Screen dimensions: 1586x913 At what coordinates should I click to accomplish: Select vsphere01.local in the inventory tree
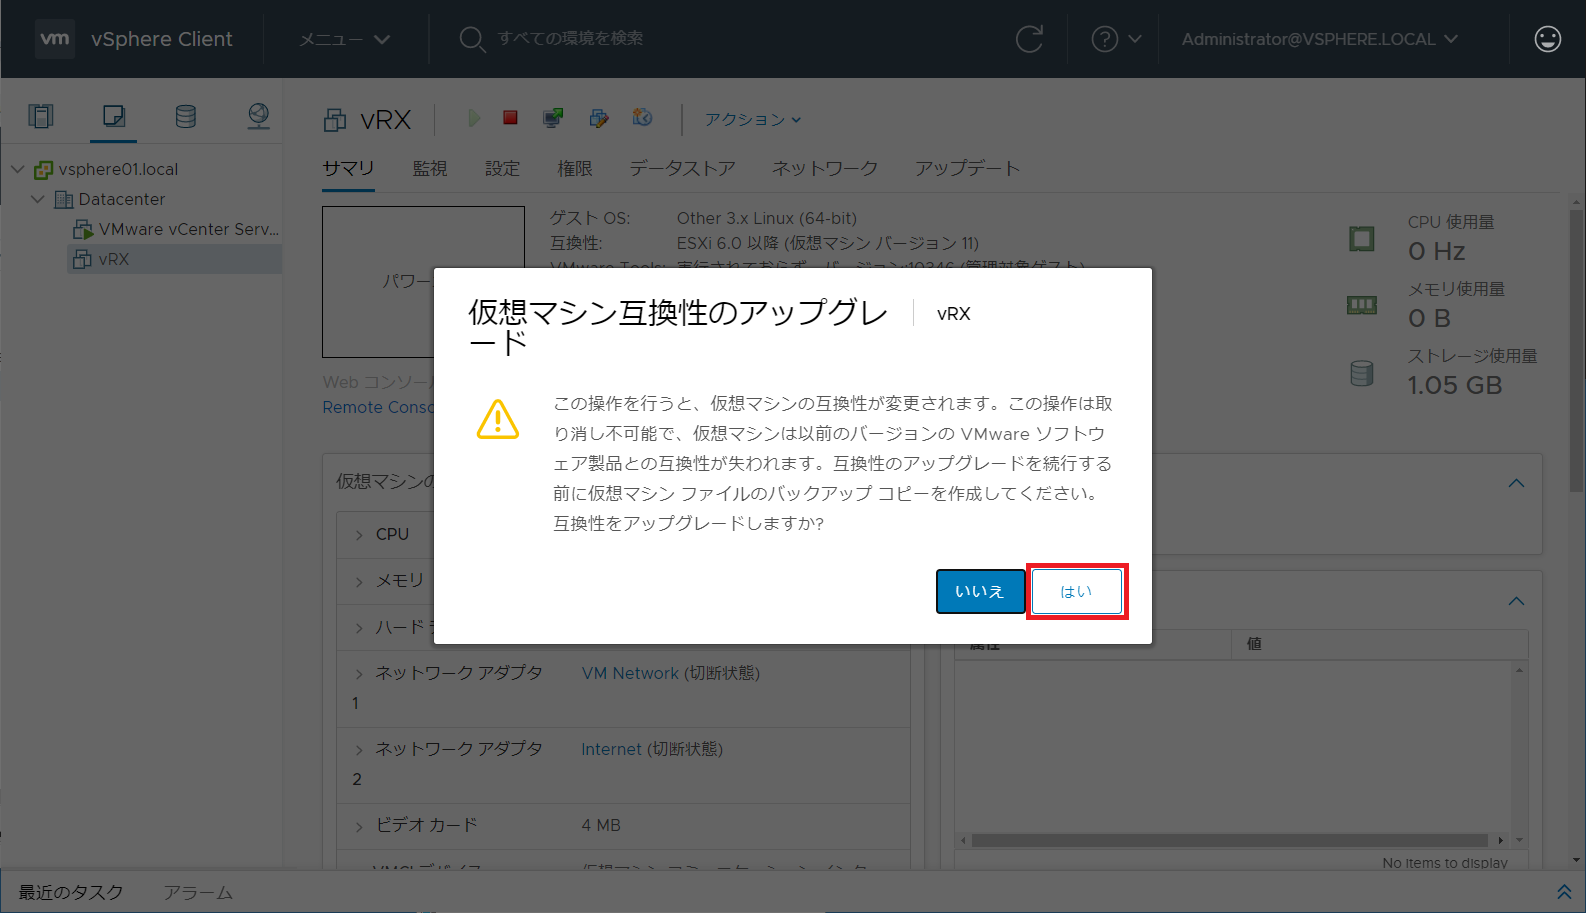(x=118, y=169)
